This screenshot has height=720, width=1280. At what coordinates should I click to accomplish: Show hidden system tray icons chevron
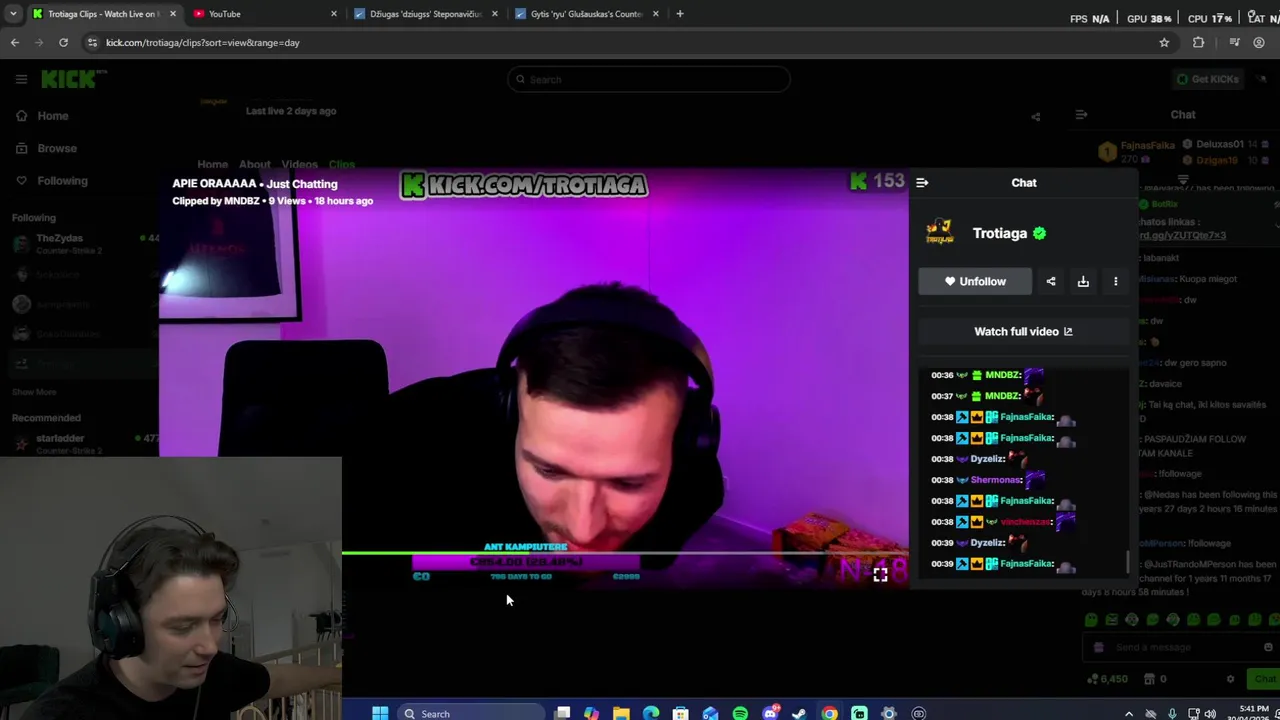tap(1129, 714)
